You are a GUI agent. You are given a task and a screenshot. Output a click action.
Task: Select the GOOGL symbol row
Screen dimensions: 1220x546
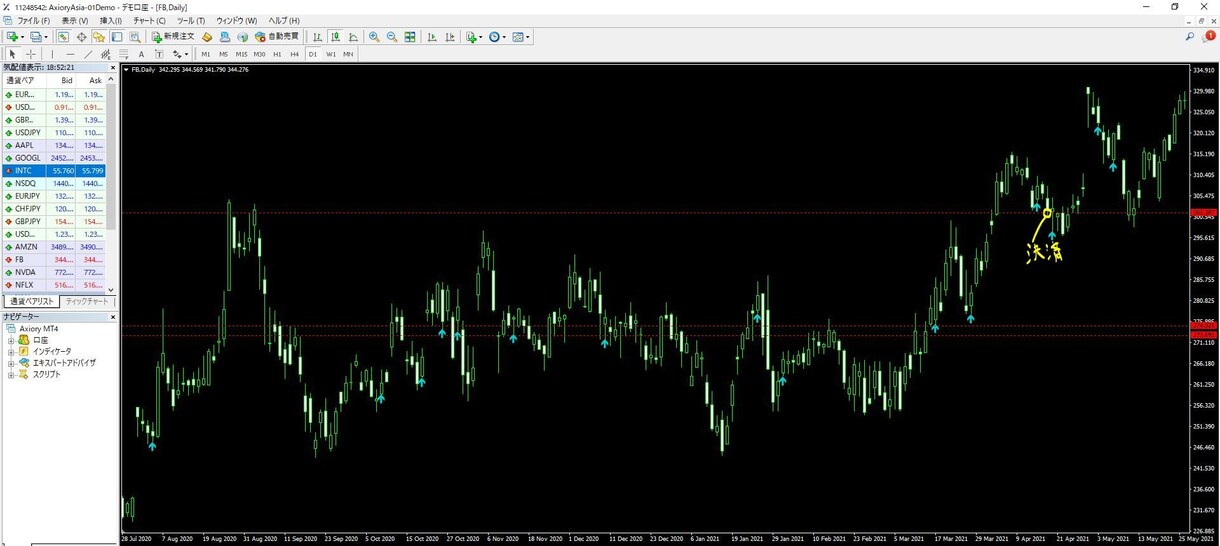tap(54, 158)
